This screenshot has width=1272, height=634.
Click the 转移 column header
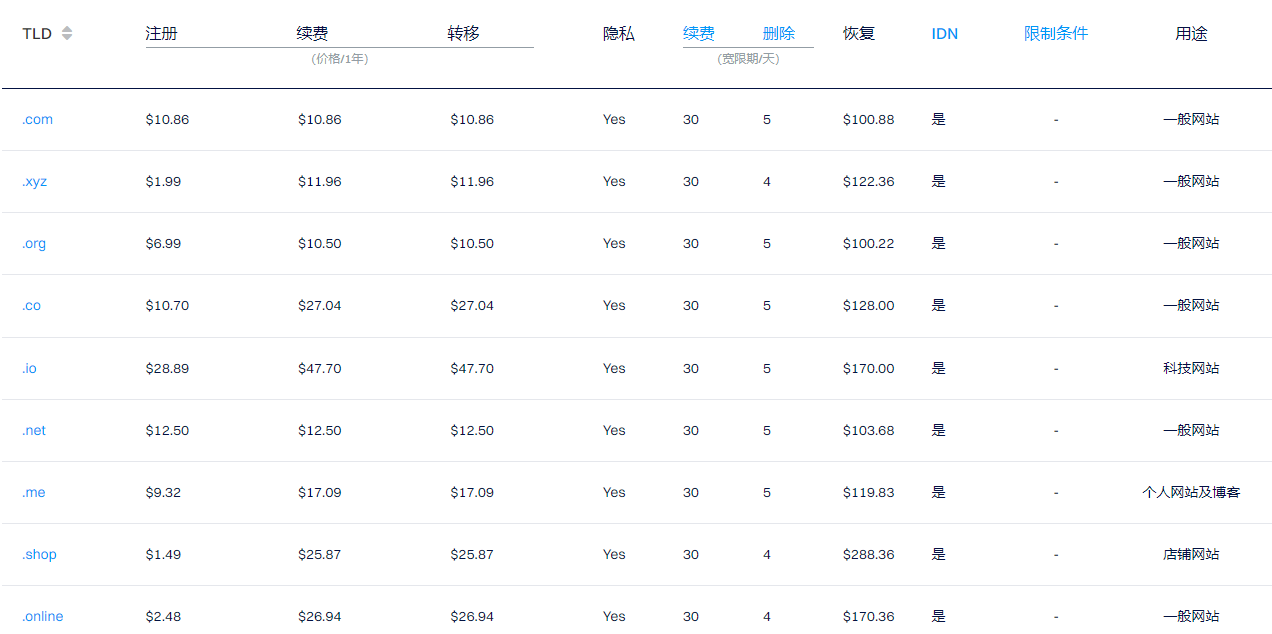pyautogui.click(x=463, y=34)
